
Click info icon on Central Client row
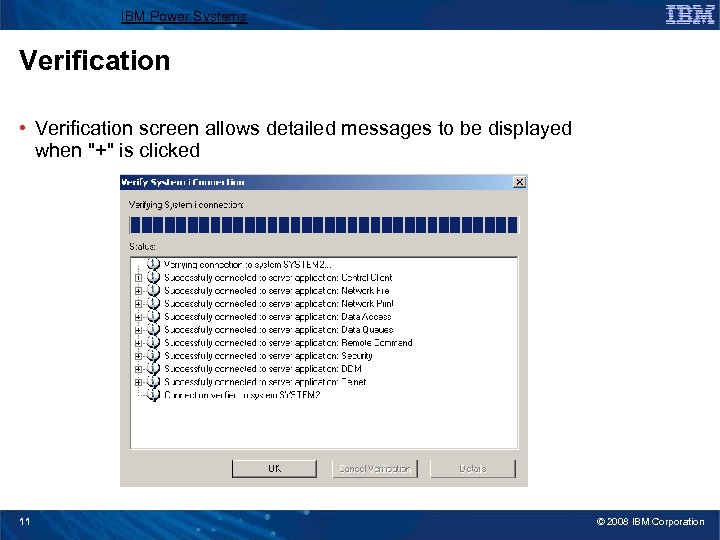(x=153, y=277)
